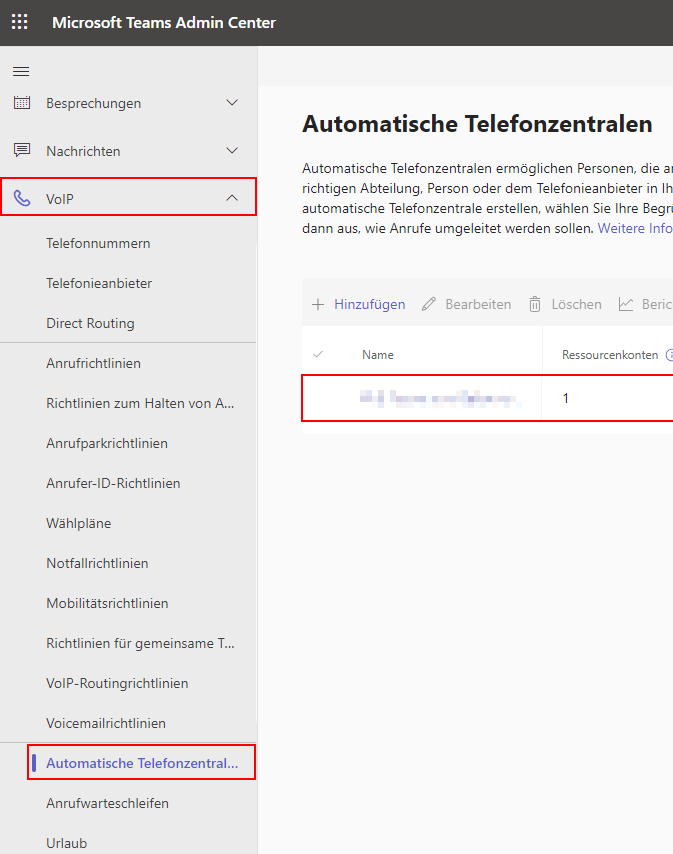The height and width of the screenshot is (854, 673).
Task: Click the plus icon beside Hinzufügen
Action: (x=318, y=304)
